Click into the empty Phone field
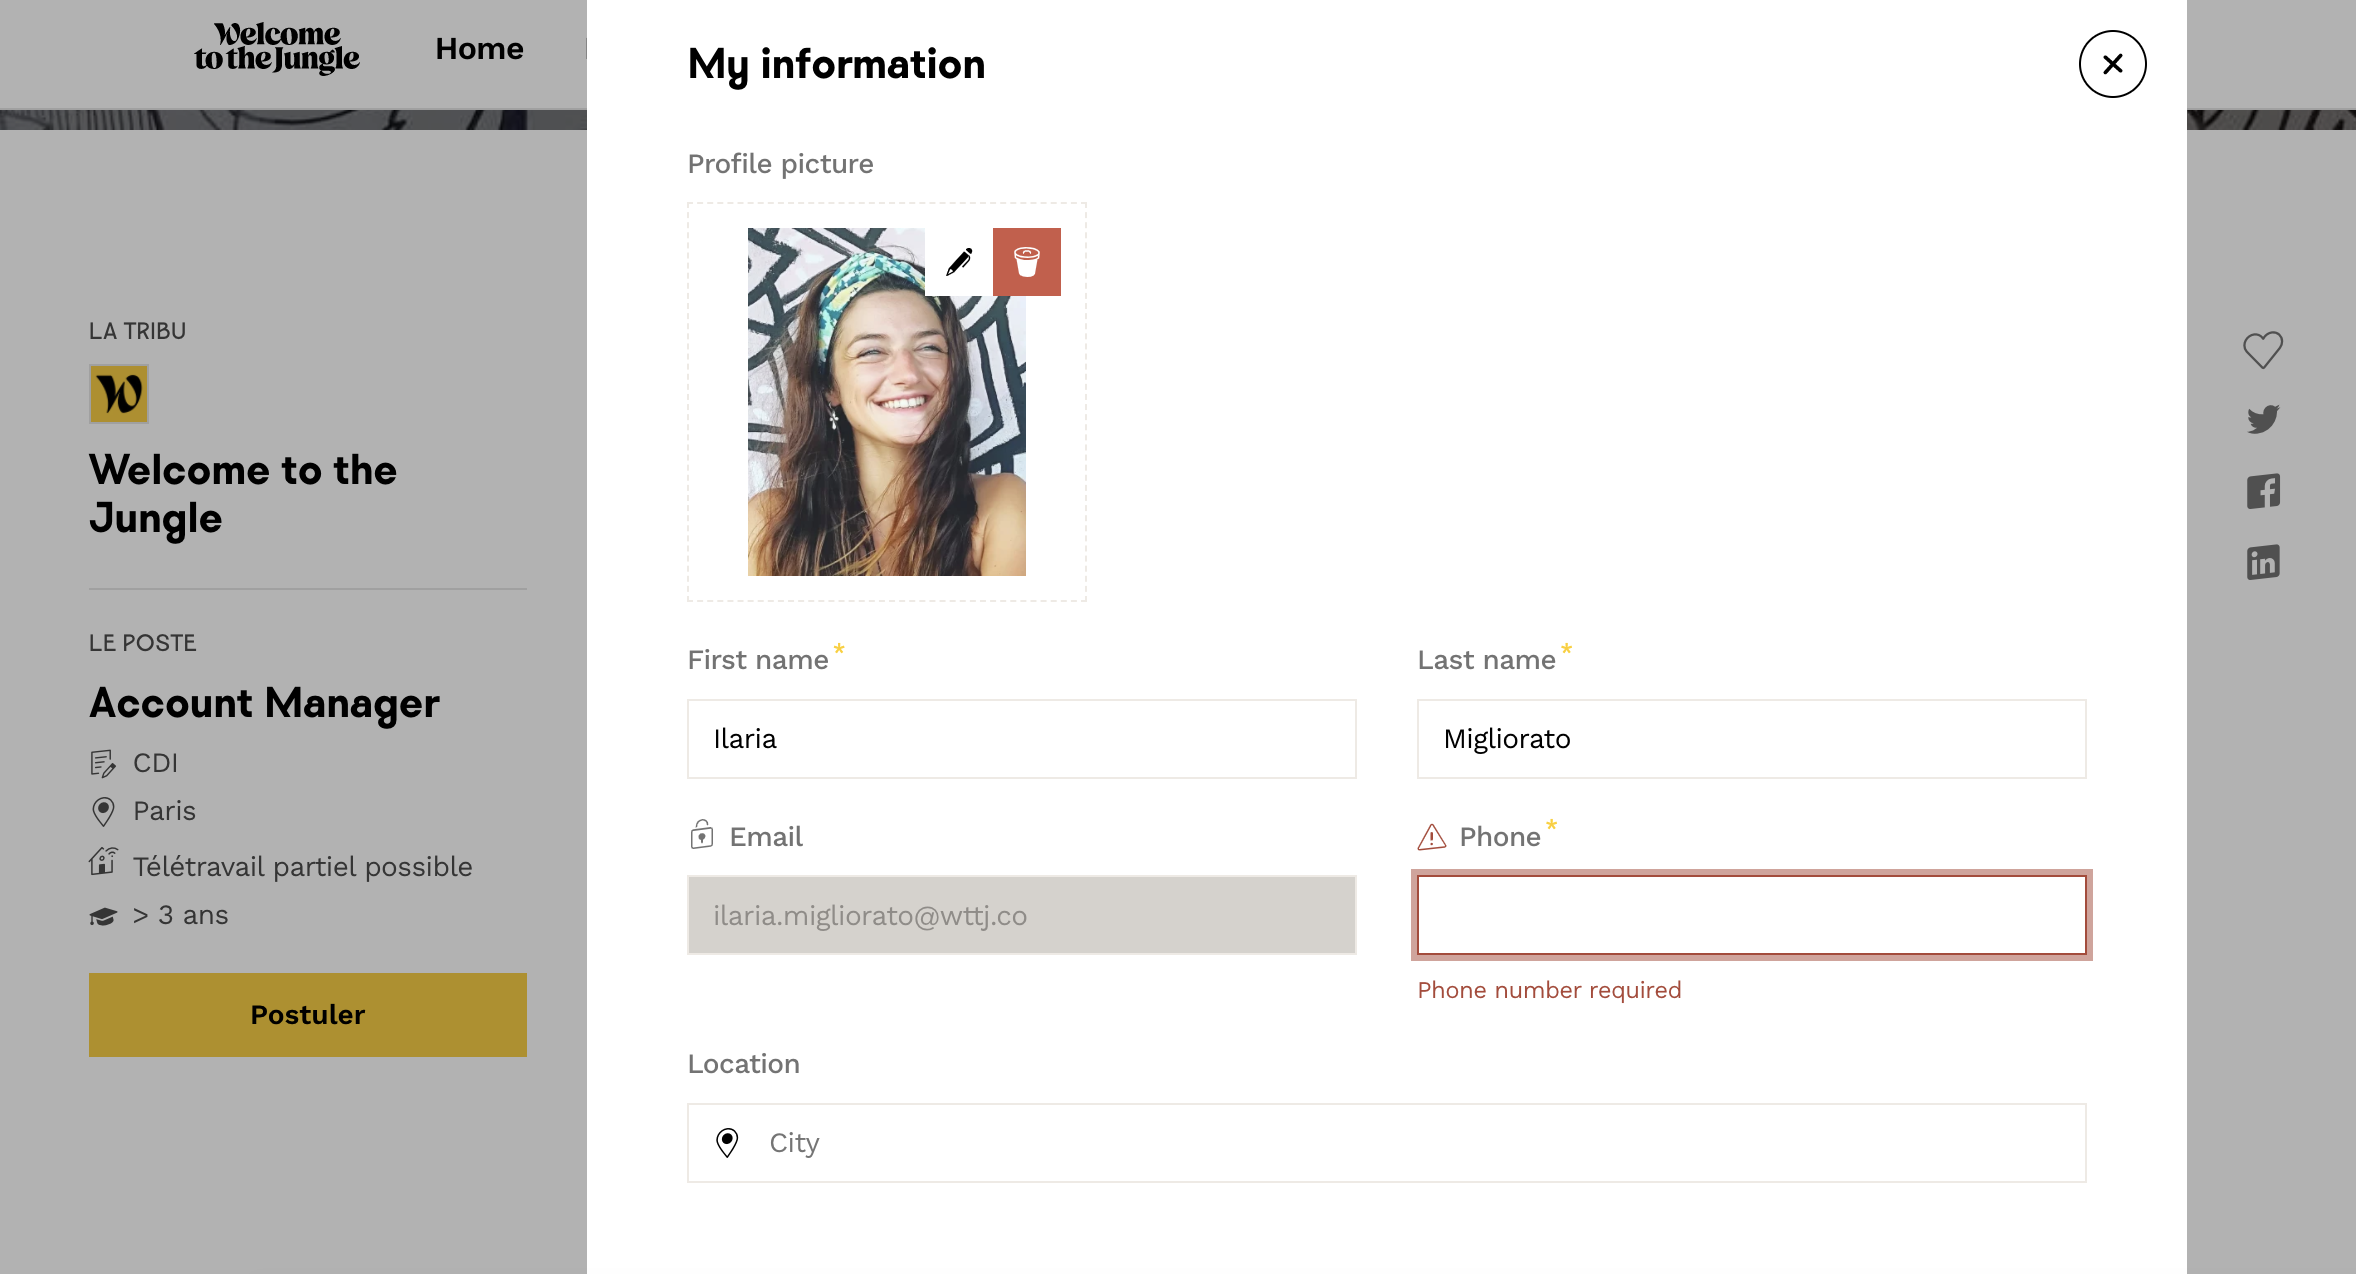The height and width of the screenshot is (1274, 2356). pyautogui.click(x=1751, y=915)
